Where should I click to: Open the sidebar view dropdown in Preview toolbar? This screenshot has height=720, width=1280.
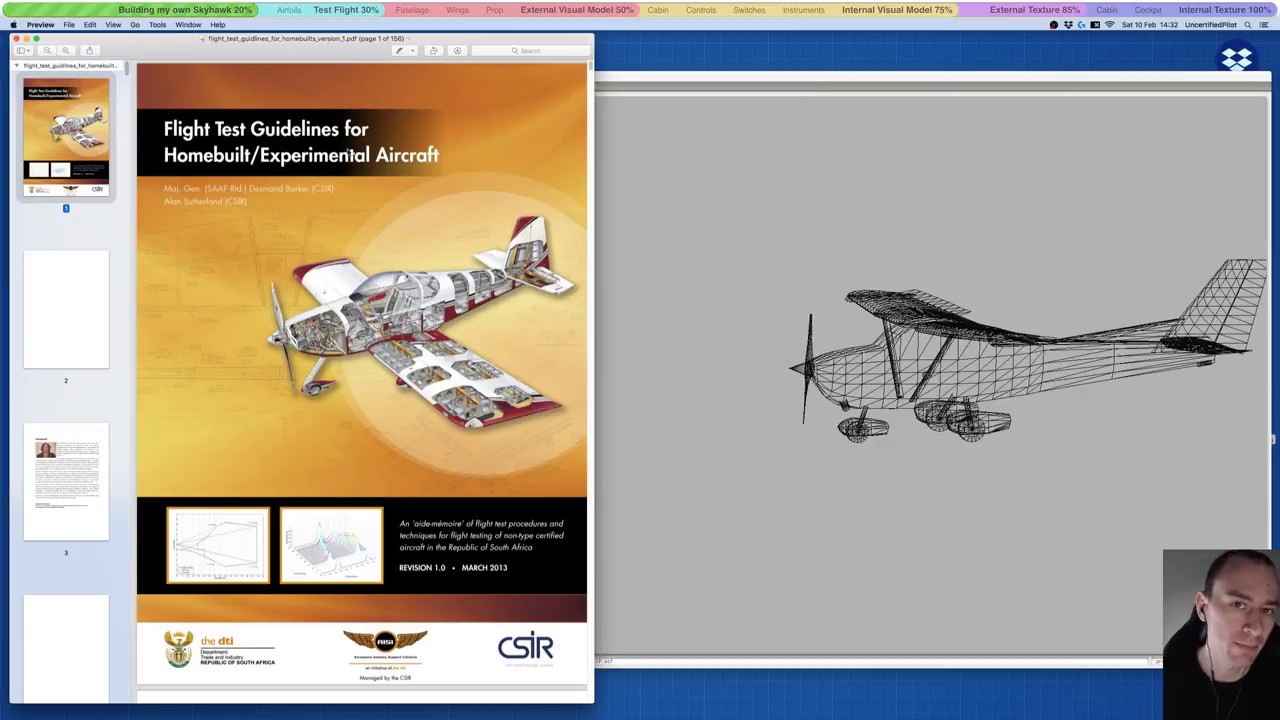23,51
